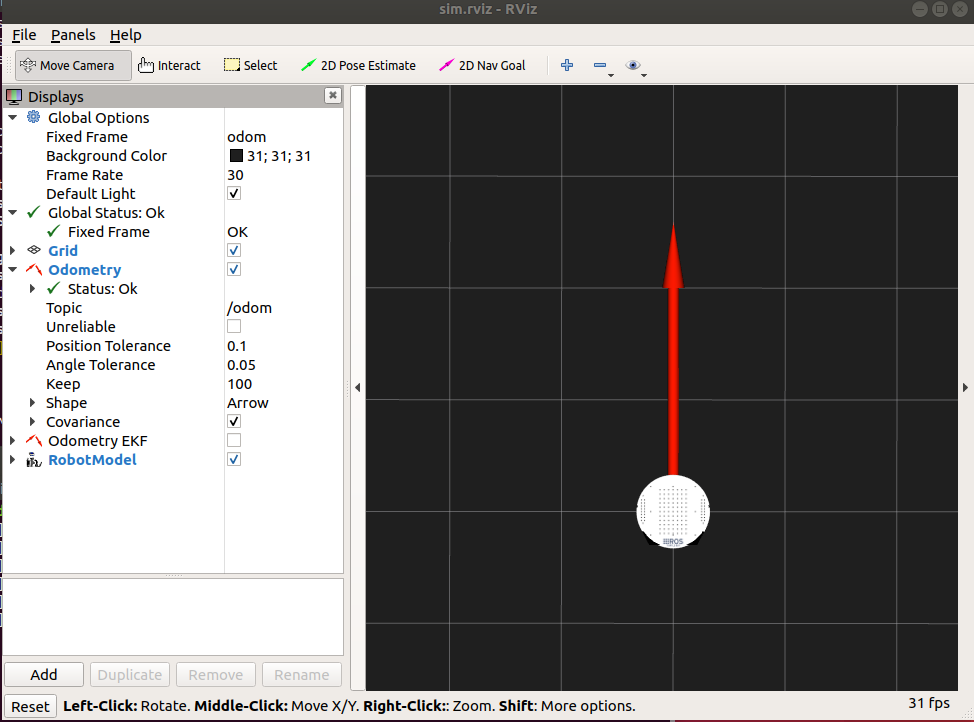Screen dimensions: 974x722
Task: Expand the Covariance settings
Action: pyautogui.click(x=31, y=421)
